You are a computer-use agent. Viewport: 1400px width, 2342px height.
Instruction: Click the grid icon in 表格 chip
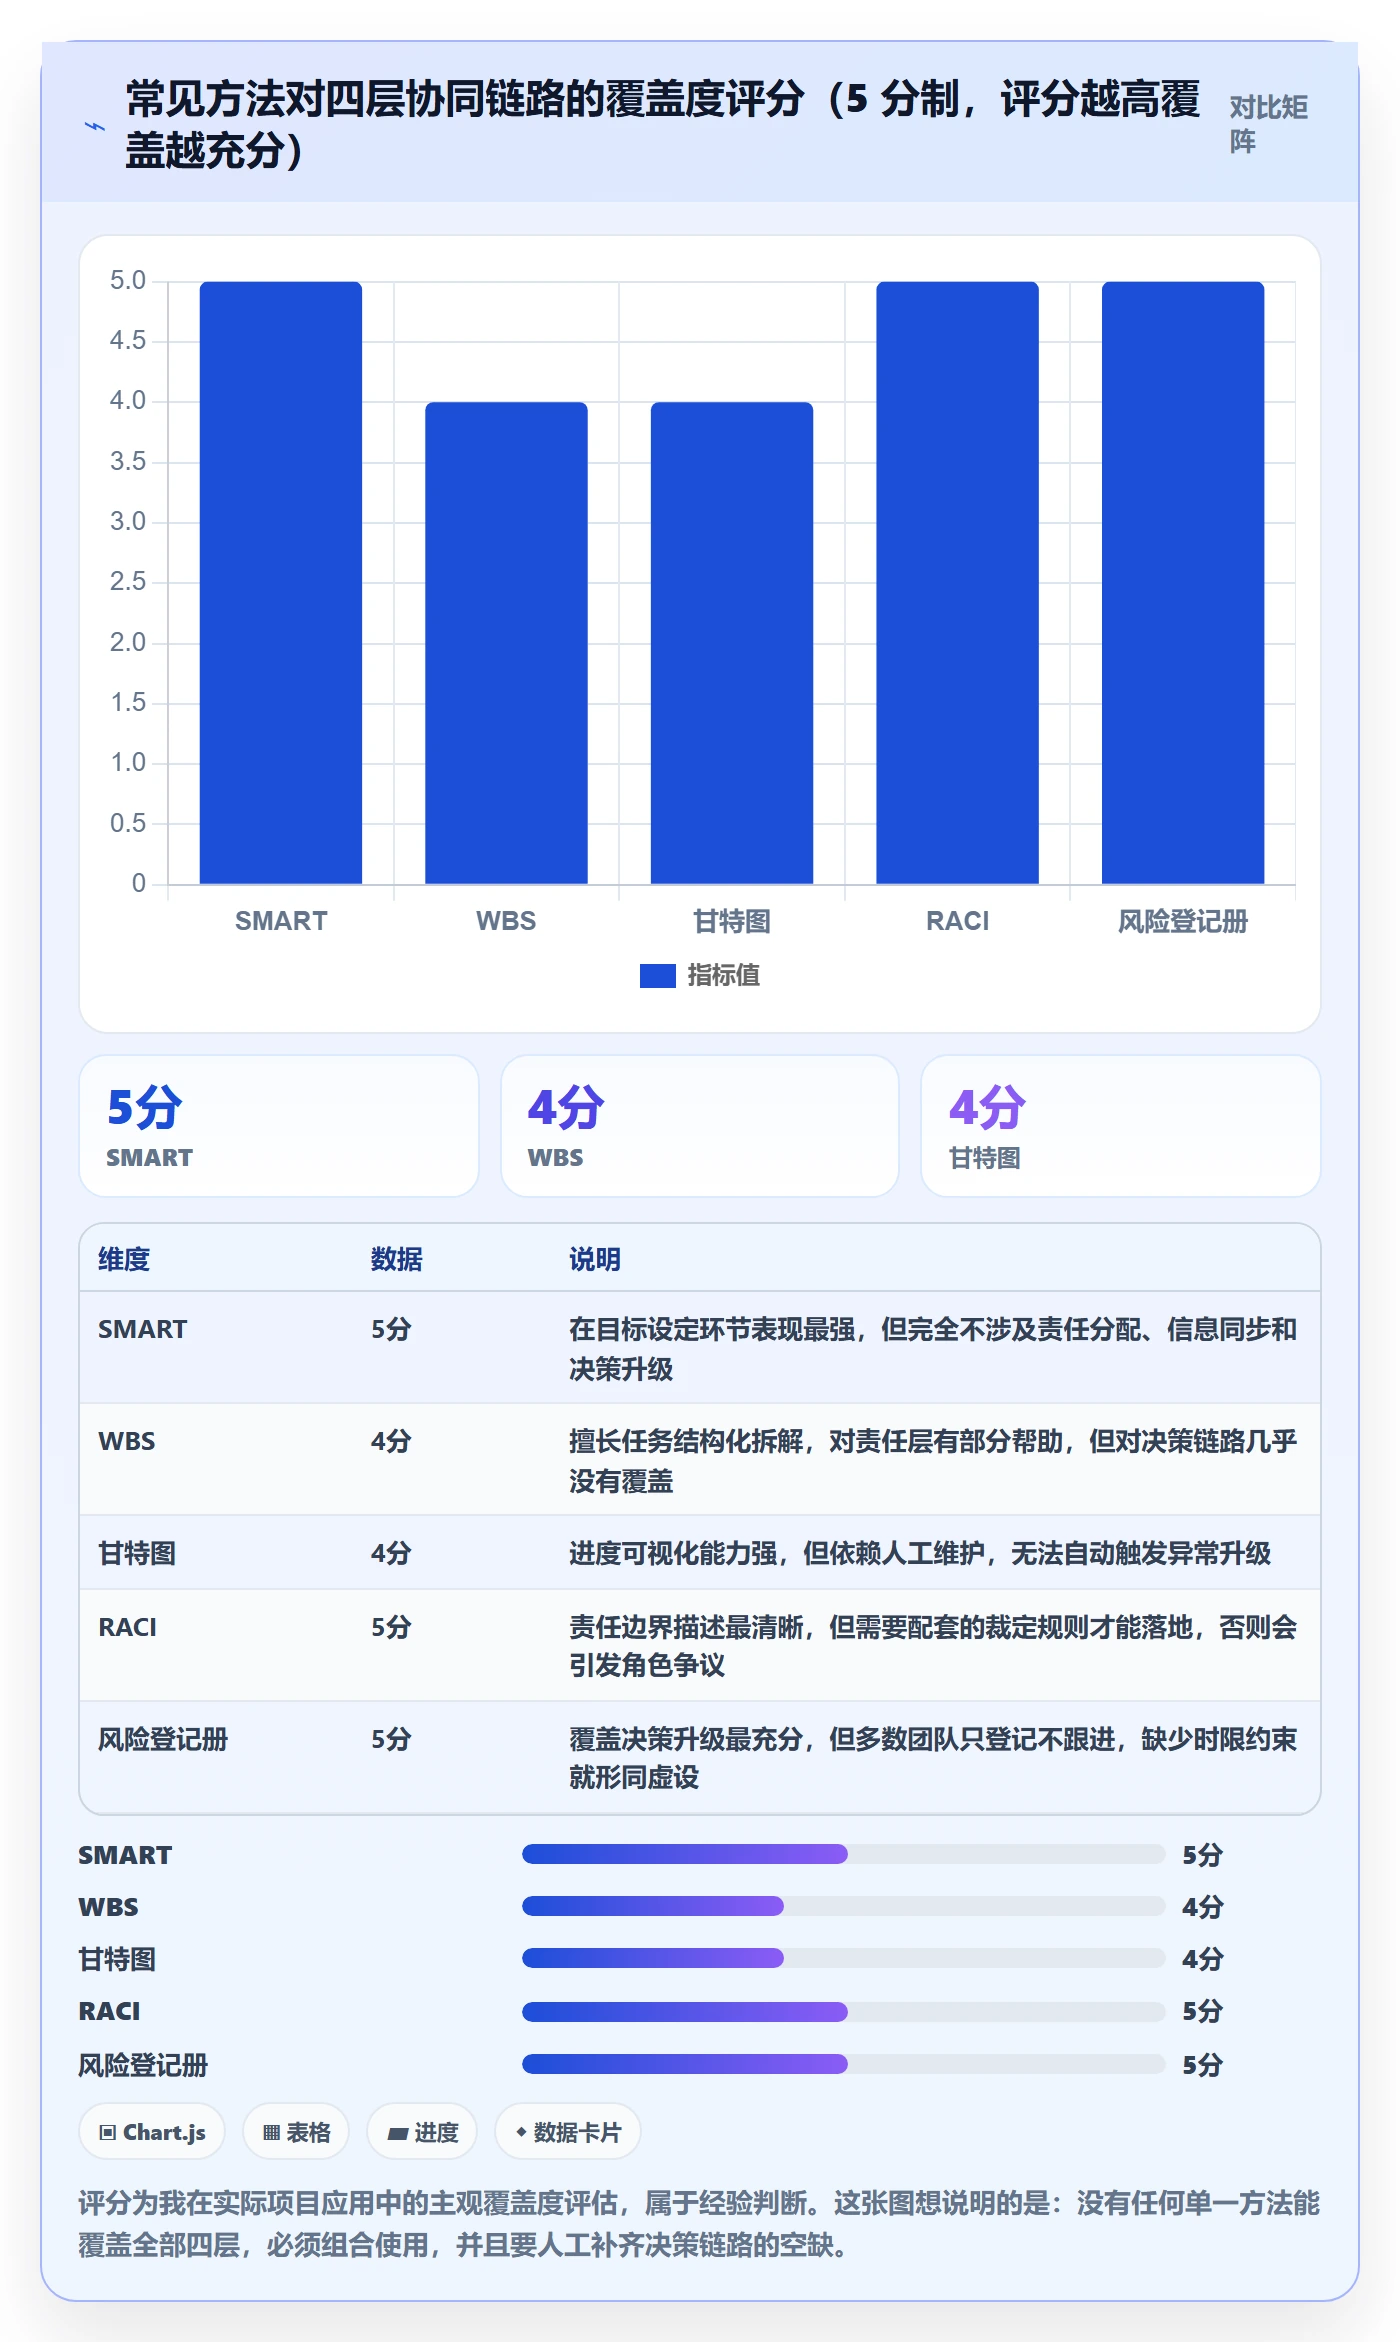pos(271,2133)
